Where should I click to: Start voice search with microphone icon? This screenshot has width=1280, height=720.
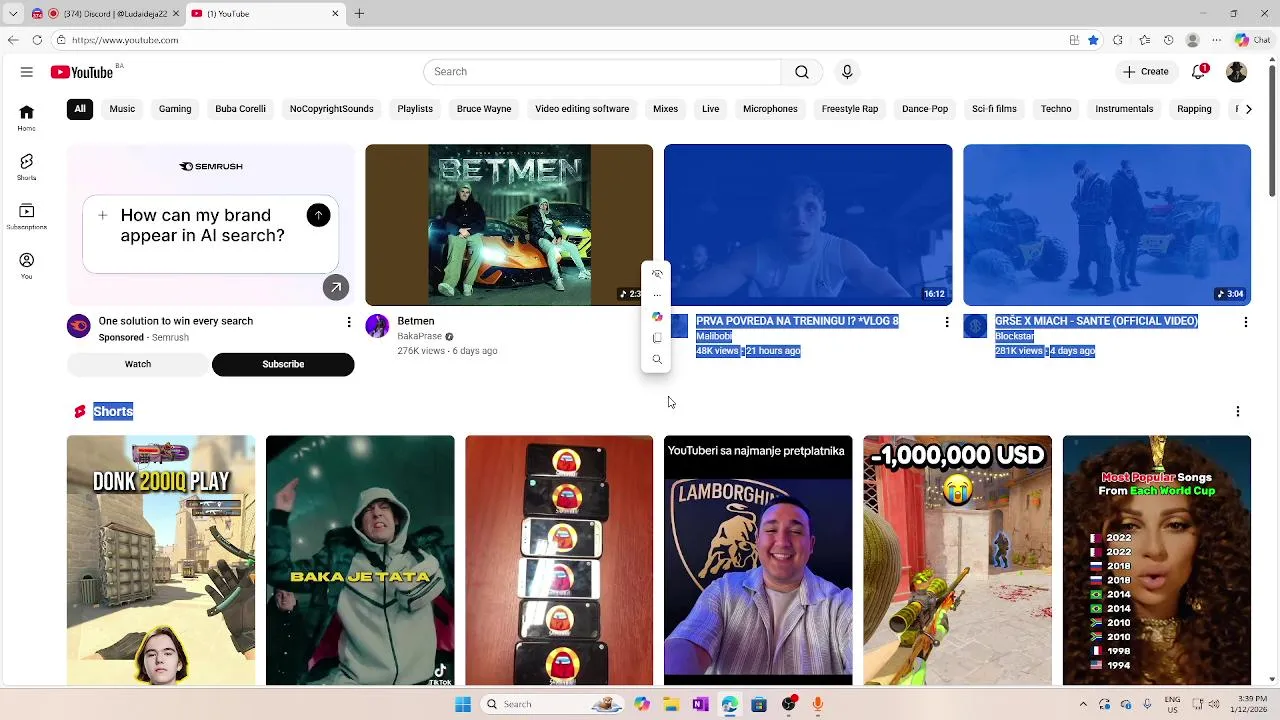(x=847, y=72)
